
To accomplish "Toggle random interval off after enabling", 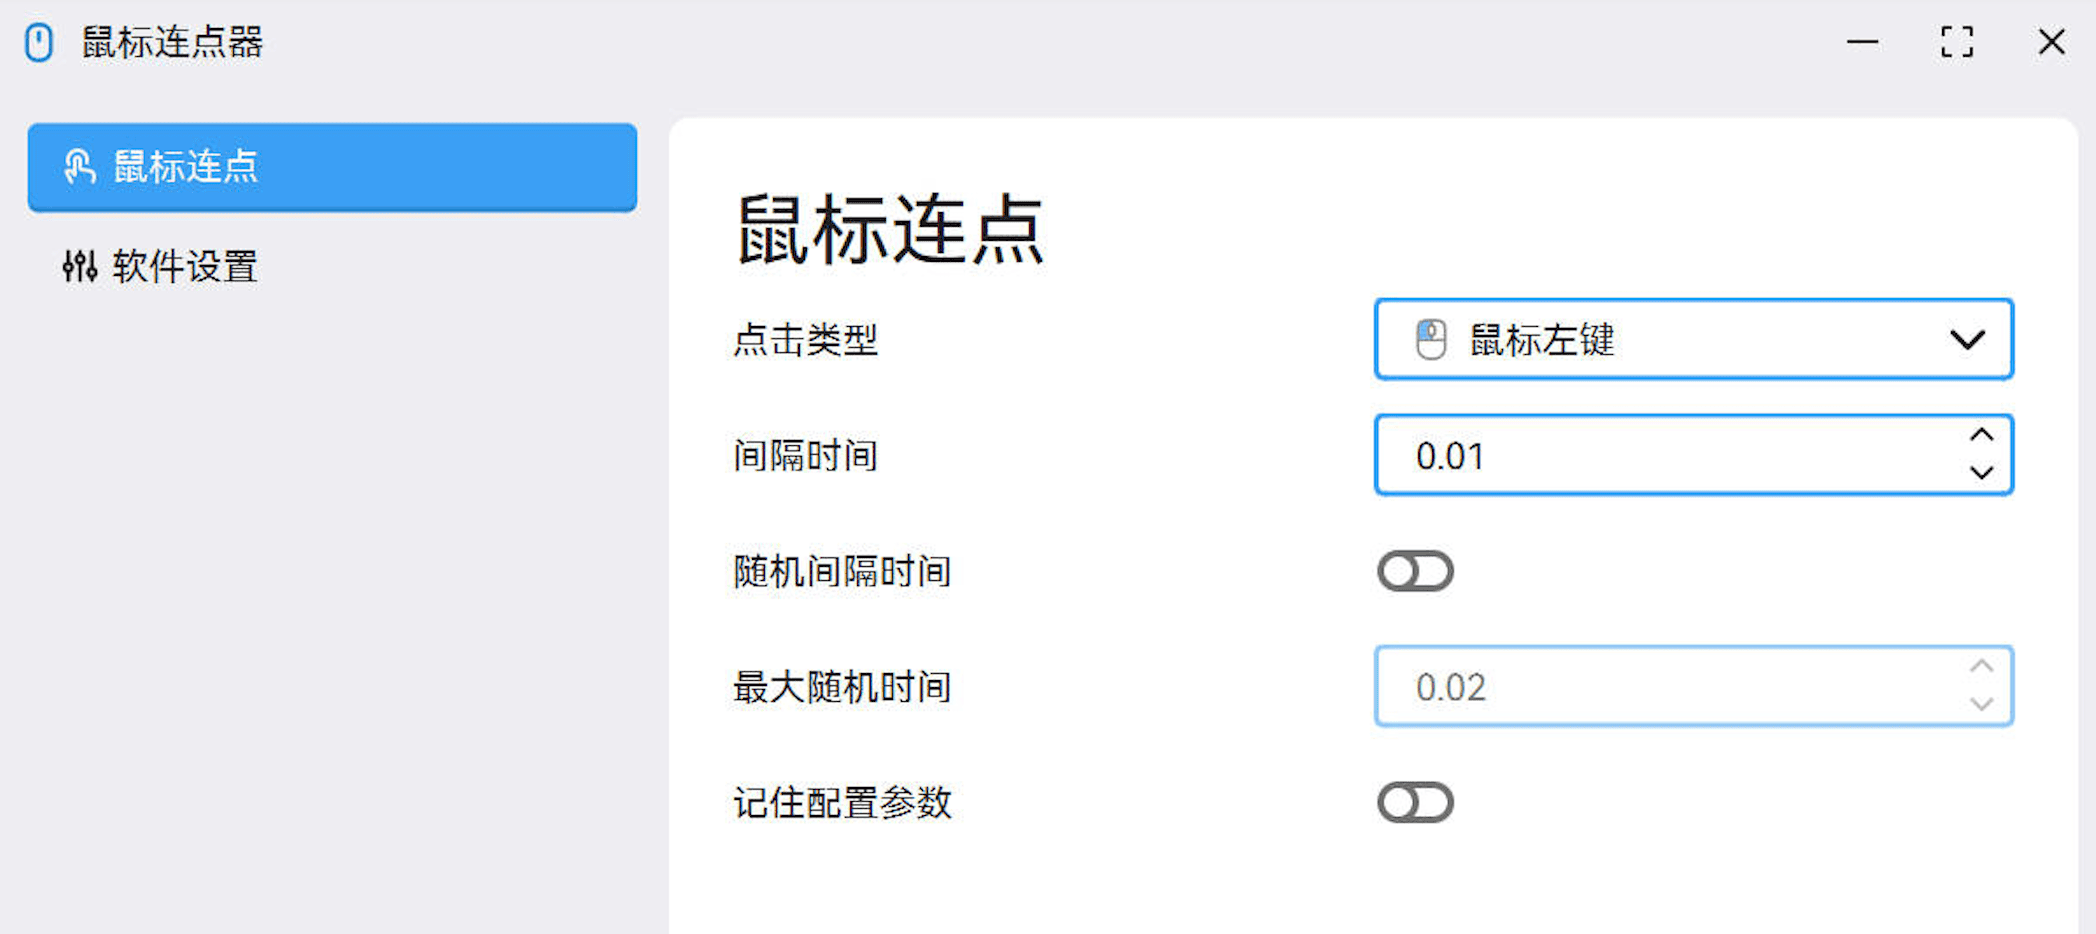I will [1415, 571].
